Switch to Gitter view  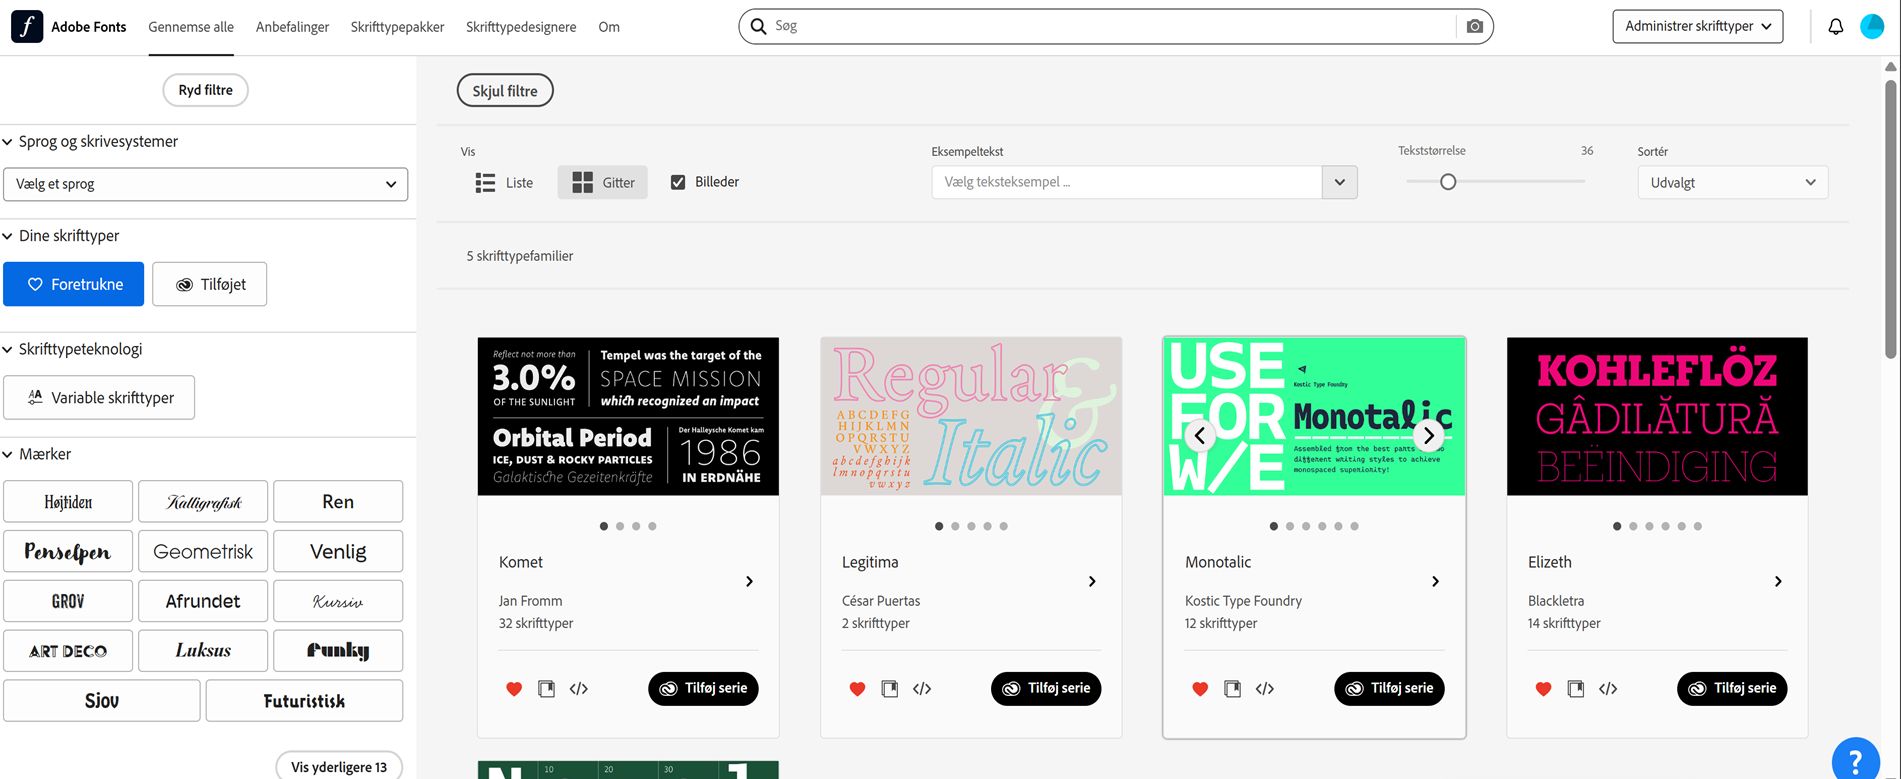click(x=603, y=183)
